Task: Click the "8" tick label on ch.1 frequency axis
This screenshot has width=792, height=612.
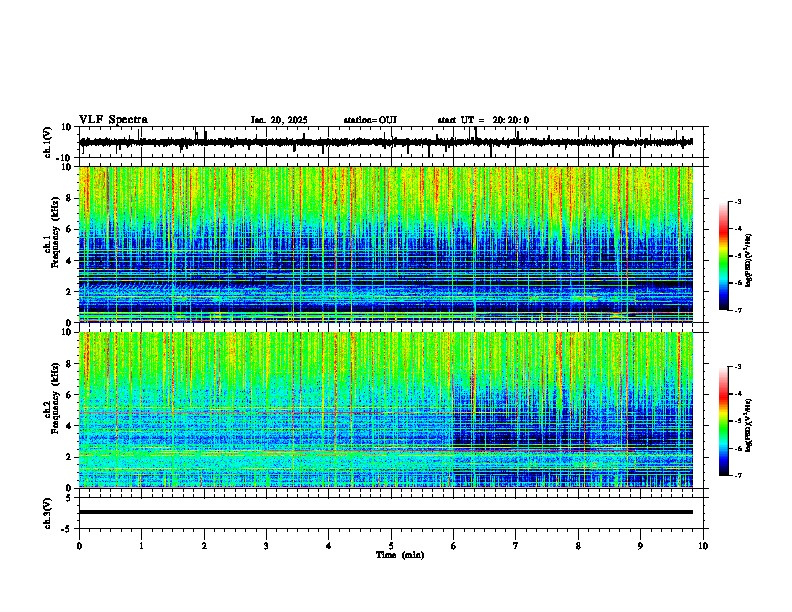Action: tap(70, 198)
